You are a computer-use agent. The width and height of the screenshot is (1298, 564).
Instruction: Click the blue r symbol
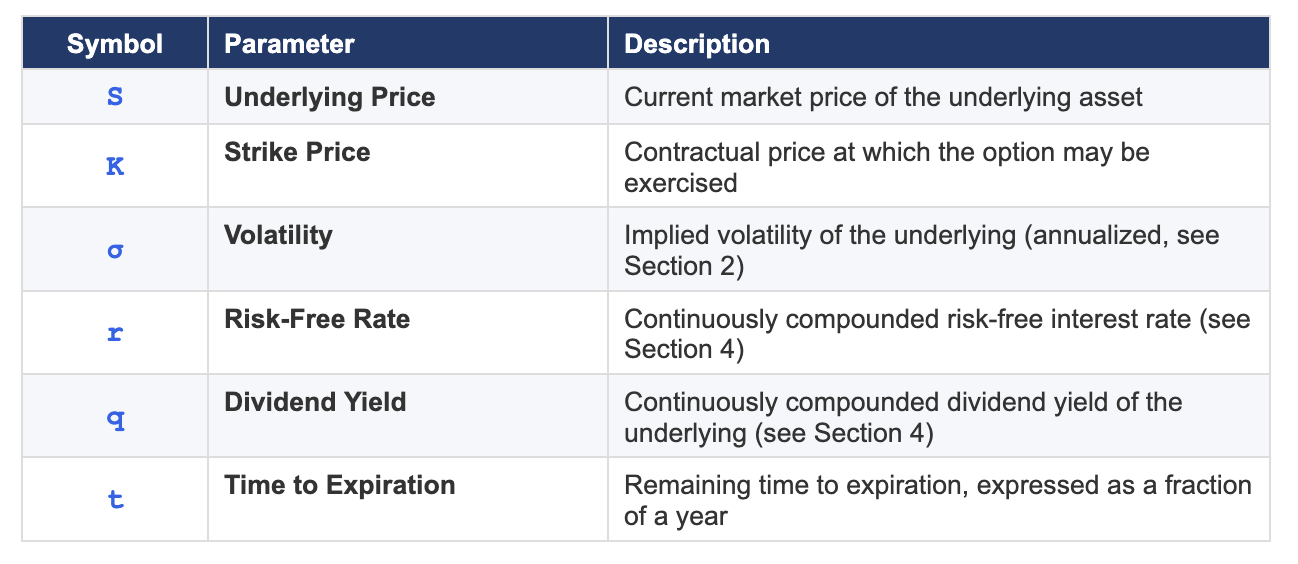(115, 333)
